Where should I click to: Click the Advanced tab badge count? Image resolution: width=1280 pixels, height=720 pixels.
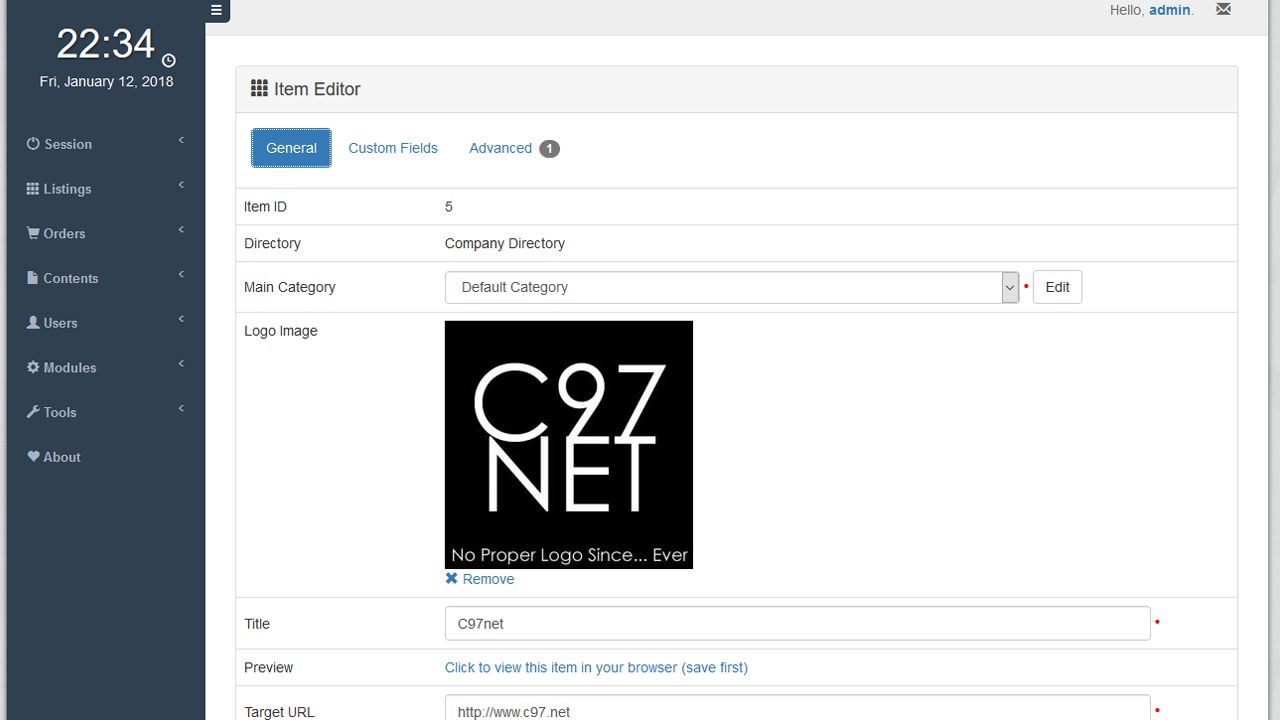(x=549, y=149)
